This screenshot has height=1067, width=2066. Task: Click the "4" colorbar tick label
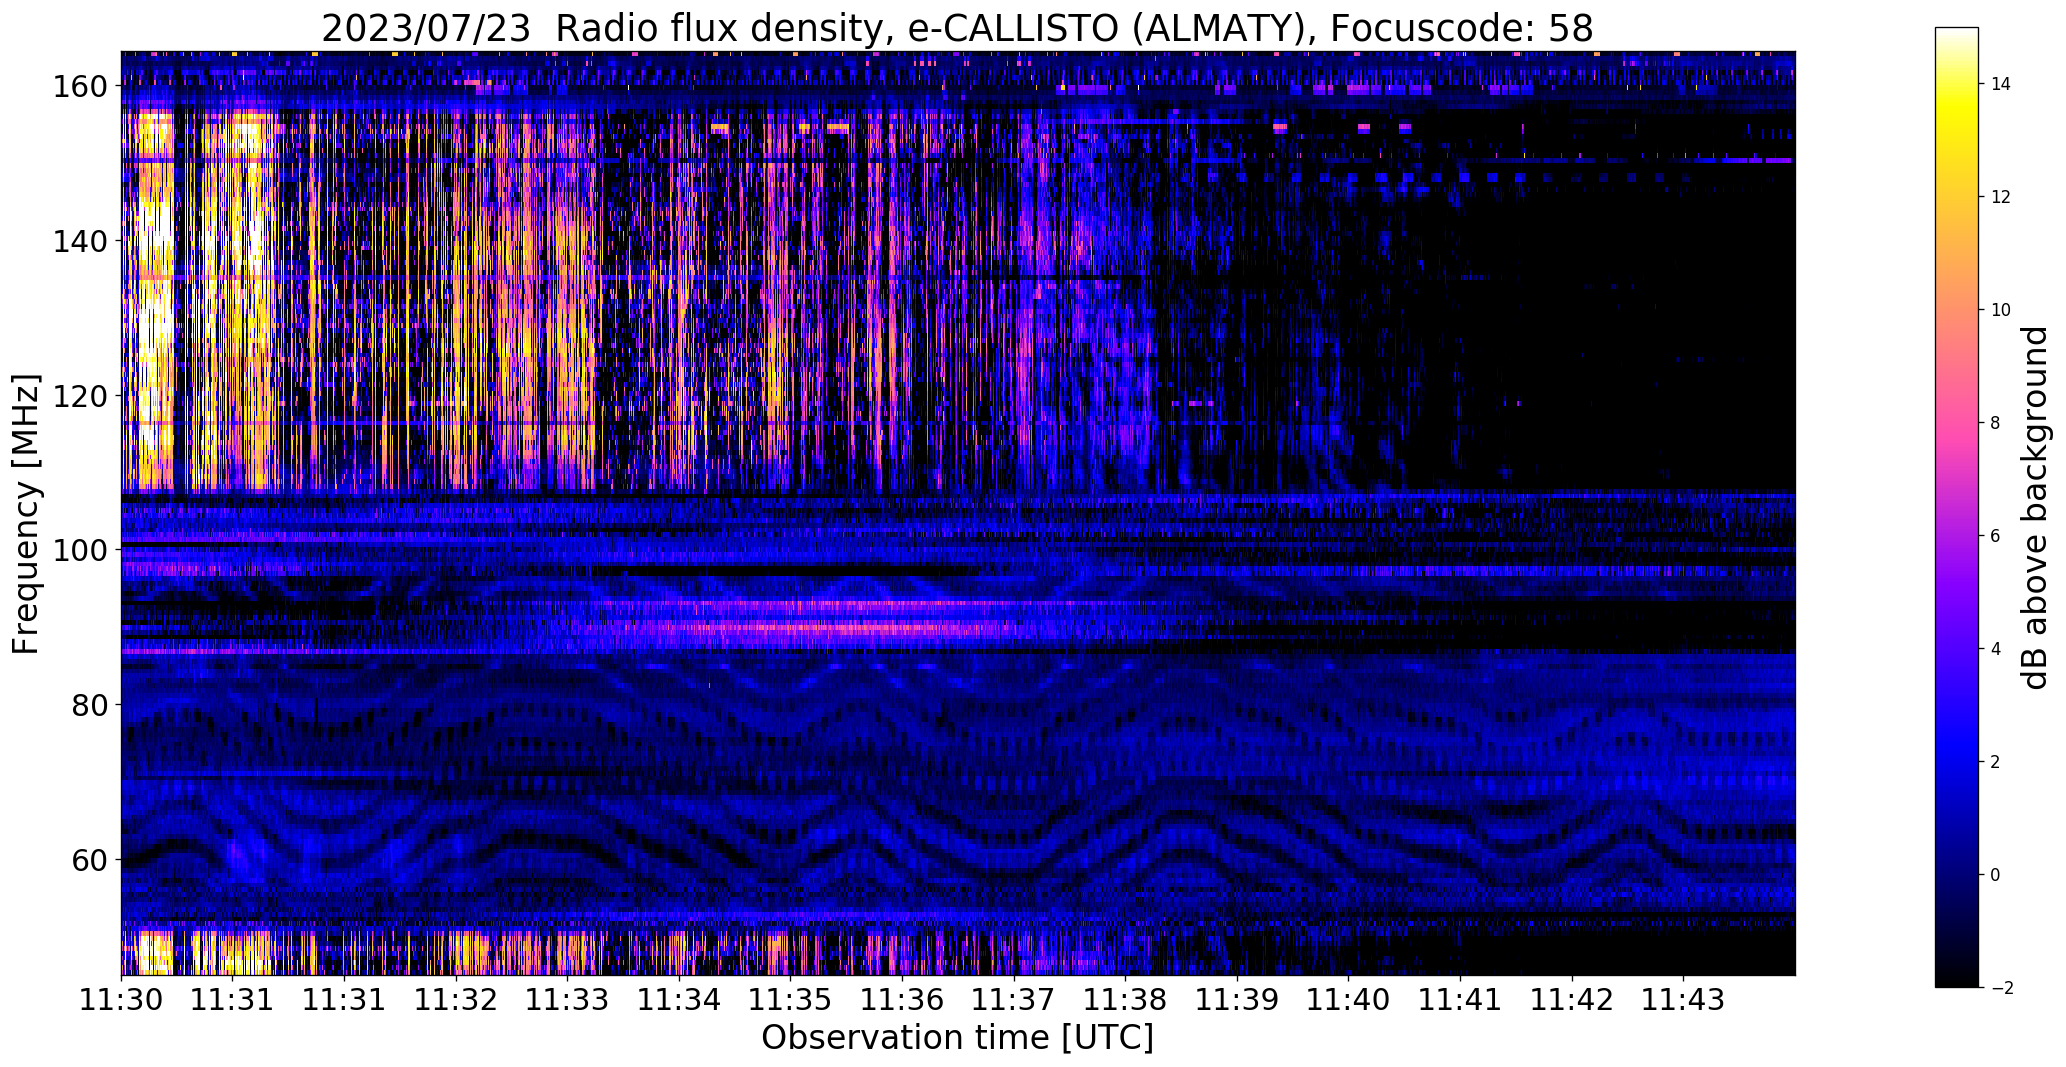tap(1995, 649)
